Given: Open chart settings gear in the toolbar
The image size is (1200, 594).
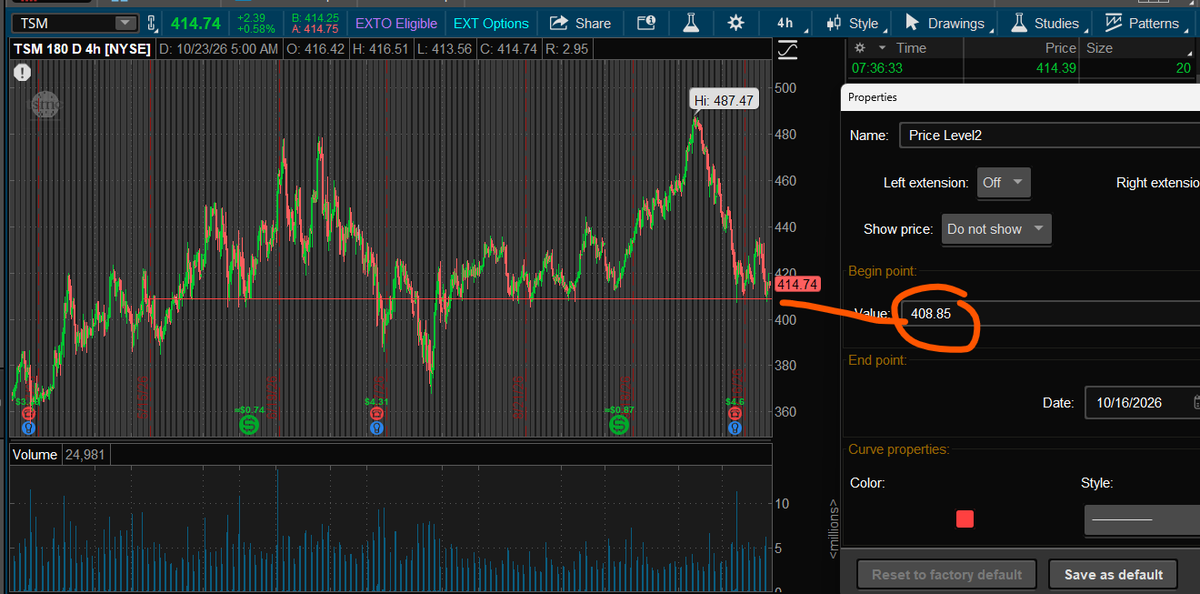Looking at the screenshot, I should [736, 23].
